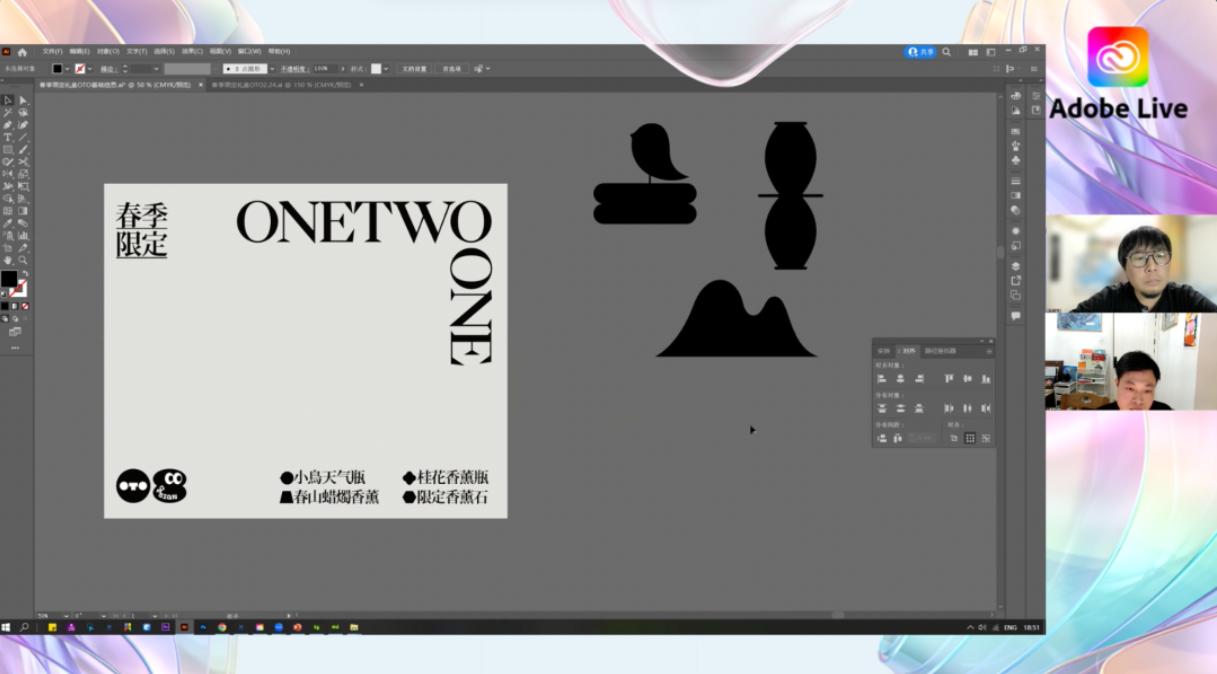The image size is (1217, 674).
Task: Open the Asset Export panel icon
Action: [x=1015, y=280]
